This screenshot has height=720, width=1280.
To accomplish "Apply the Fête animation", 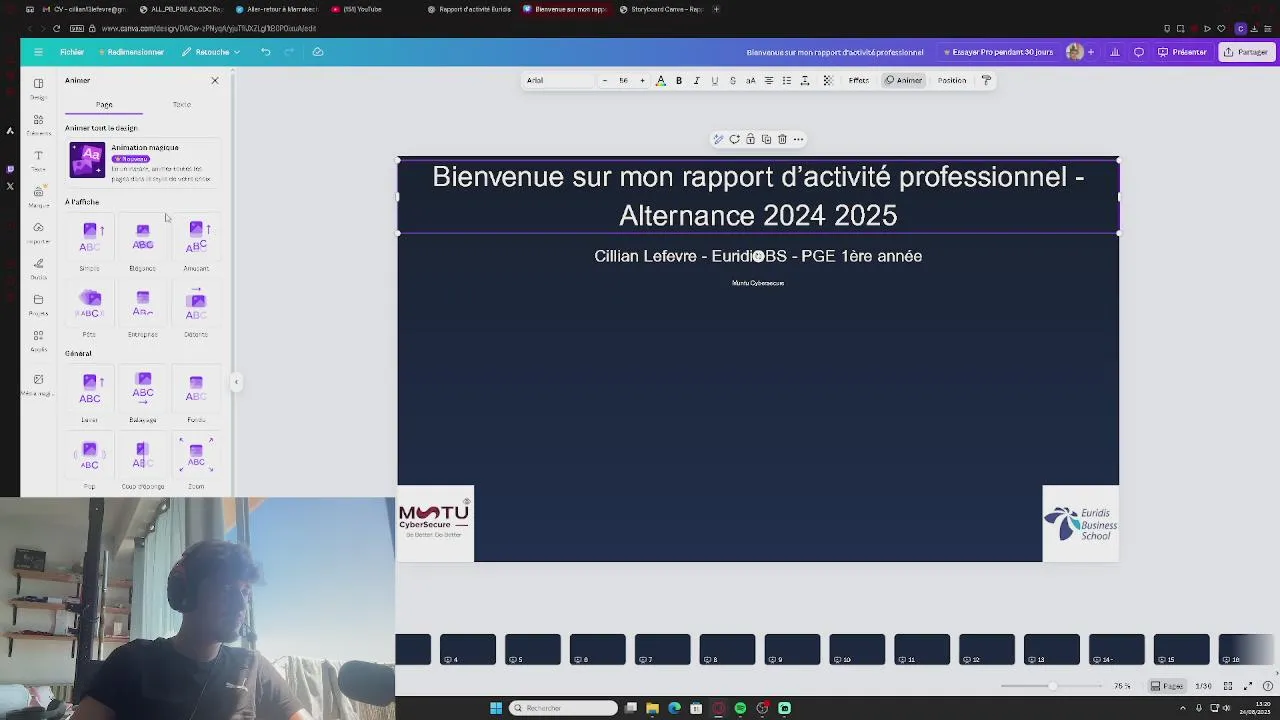I will (90, 311).
